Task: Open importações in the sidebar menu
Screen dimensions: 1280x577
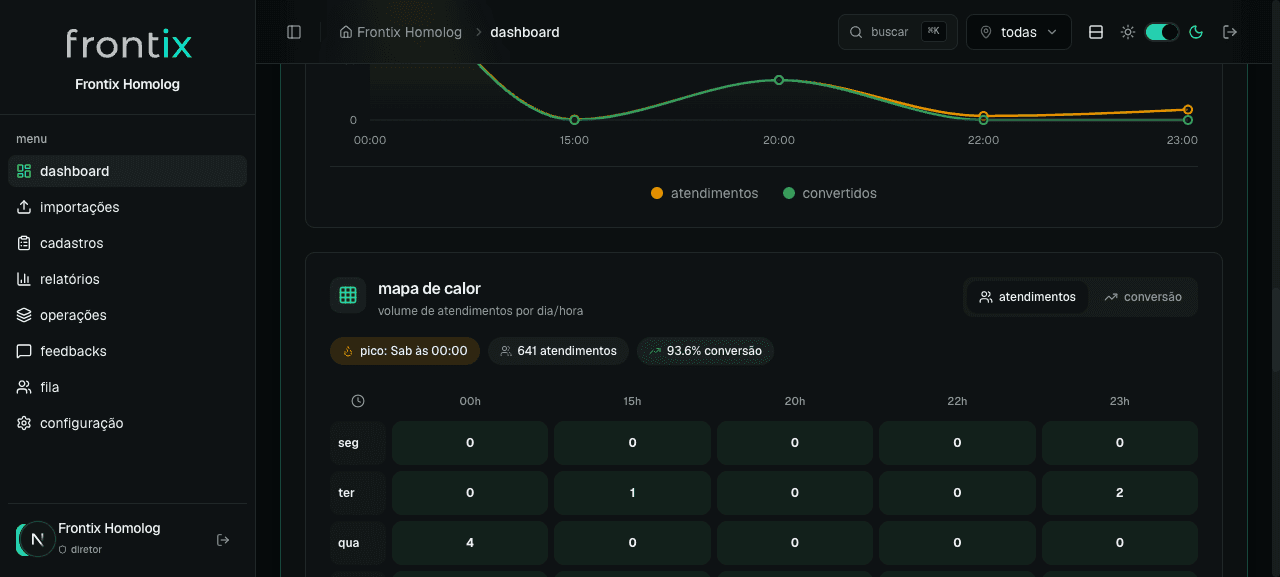Action: pyautogui.click(x=127, y=207)
